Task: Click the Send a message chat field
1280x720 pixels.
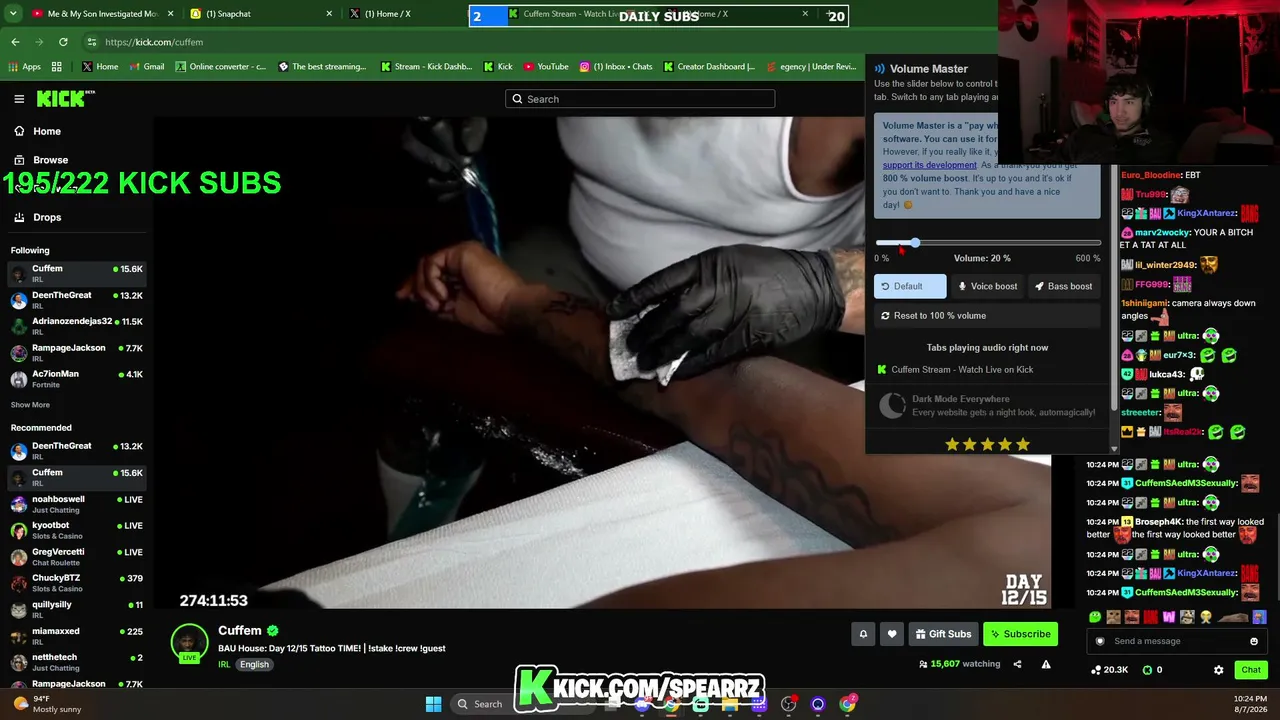Action: pyautogui.click(x=1176, y=641)
